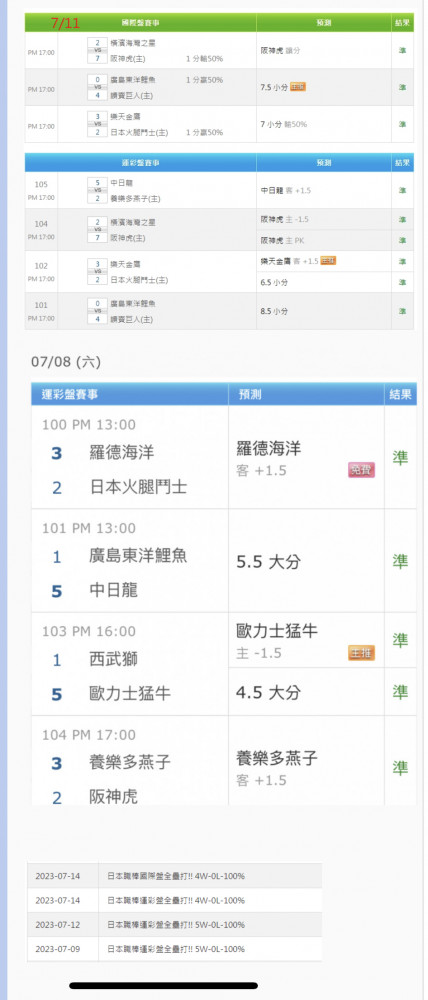This screenshot has height=1000, width=428.
Task: Click the red 7/11 date label
Action: (x=66, y=24)
